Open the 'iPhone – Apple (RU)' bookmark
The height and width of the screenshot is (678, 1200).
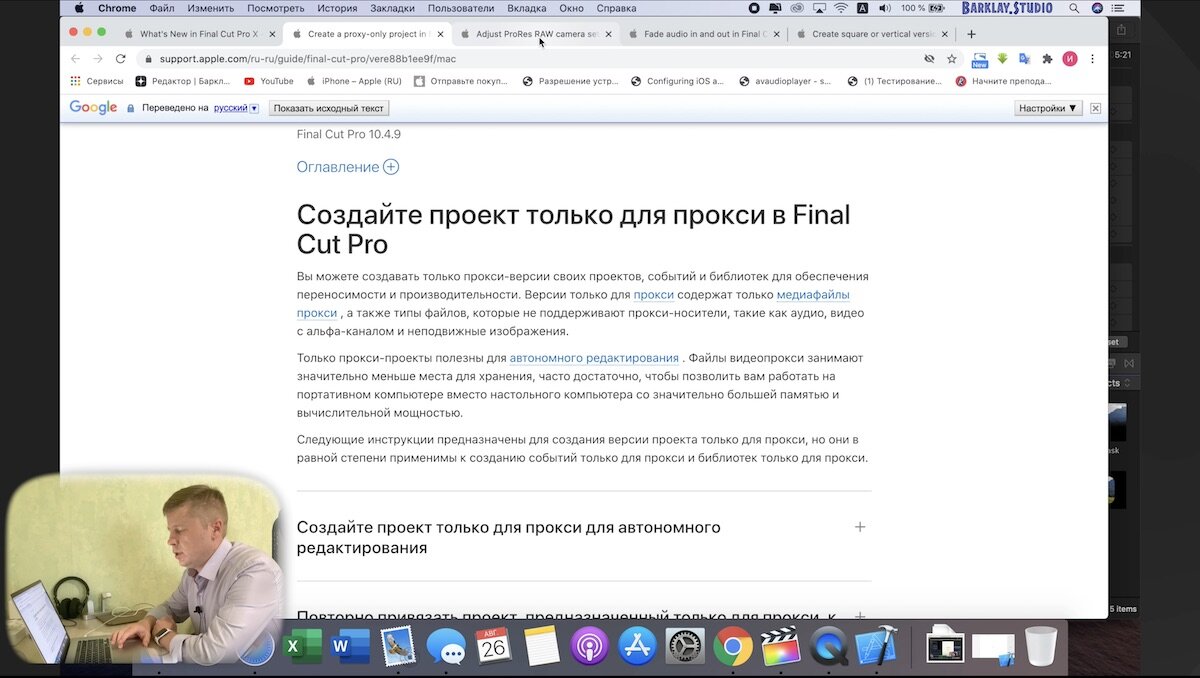pyautogui.click(x=354, y=81)
